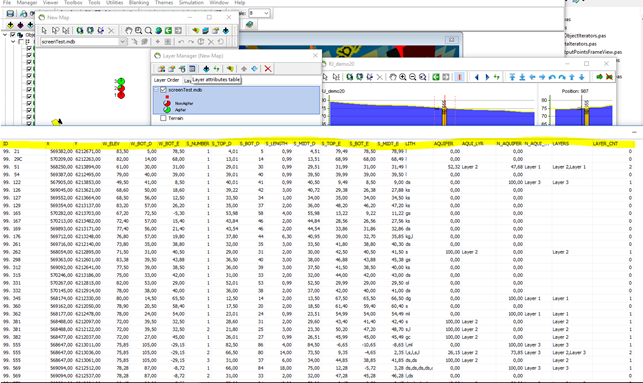
Task: Toggle the red vertical bar button in RJ_demo20 toolbar
Action: 459,77
